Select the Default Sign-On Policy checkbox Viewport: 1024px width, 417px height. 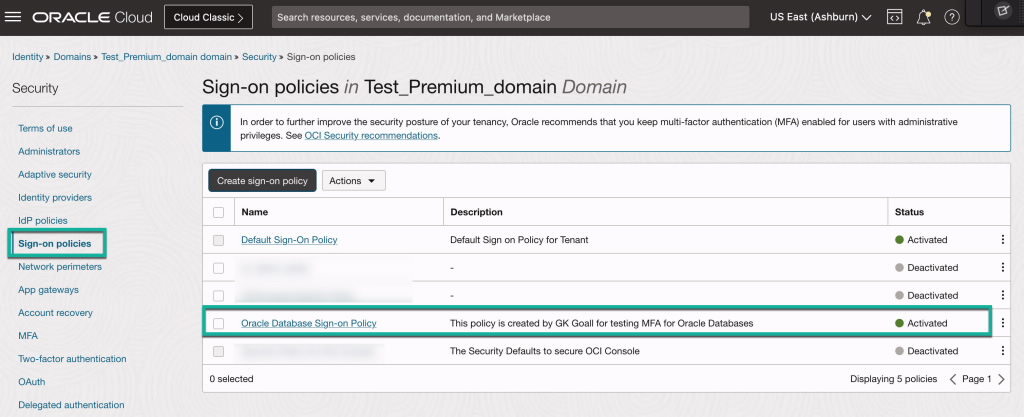coord(218,240)
